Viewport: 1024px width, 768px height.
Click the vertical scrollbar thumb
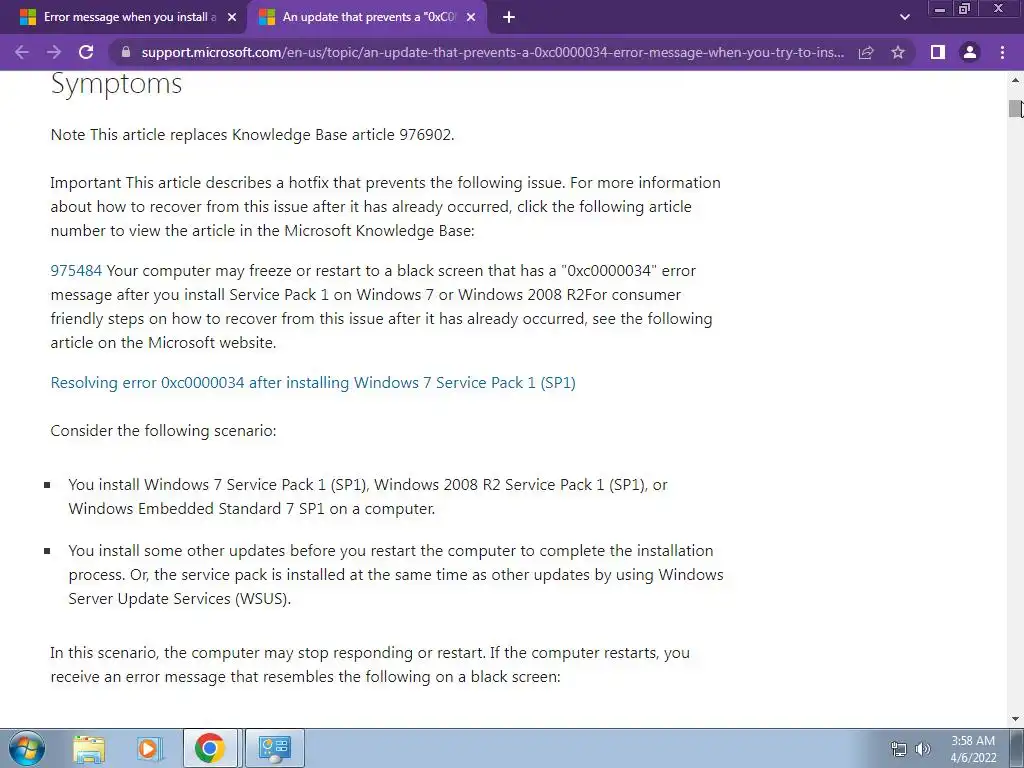click(x=1016, y=109)
